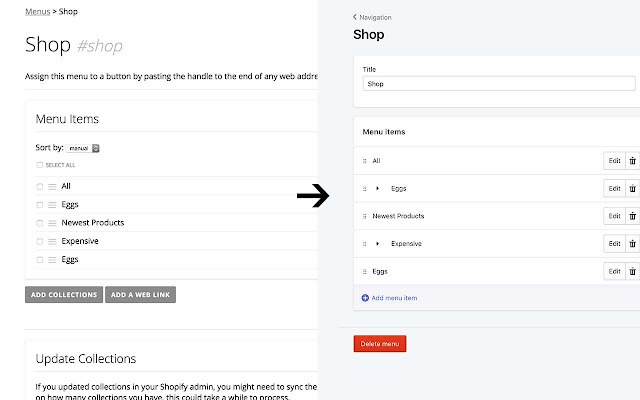Click trash icon of last Eggs row under Expensive
This screenshot has height=400, width=640.
pyautogui.click(x=632, y=271)
